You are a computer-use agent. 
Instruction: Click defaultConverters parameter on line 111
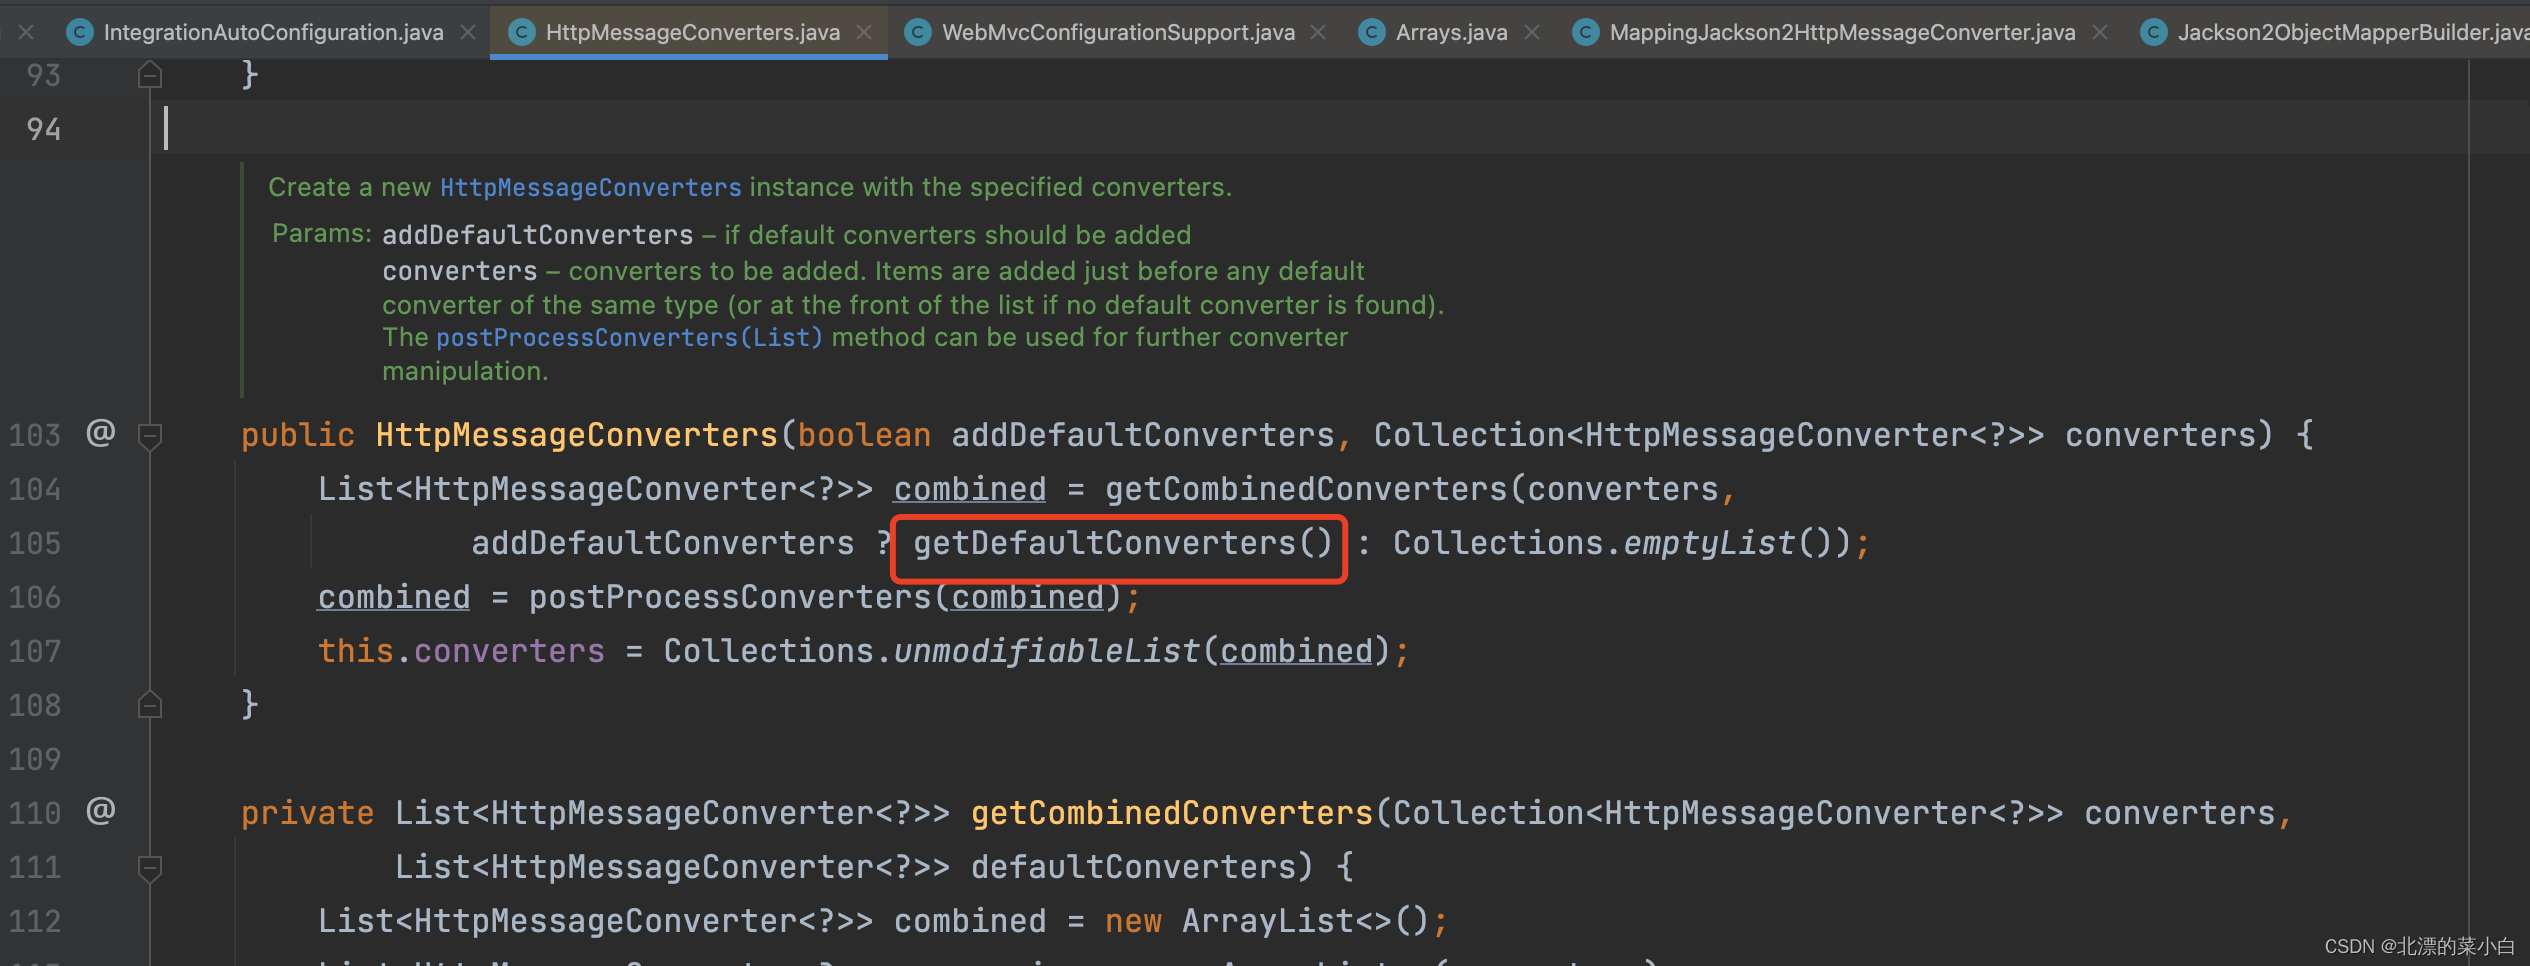coord(1133,867)
